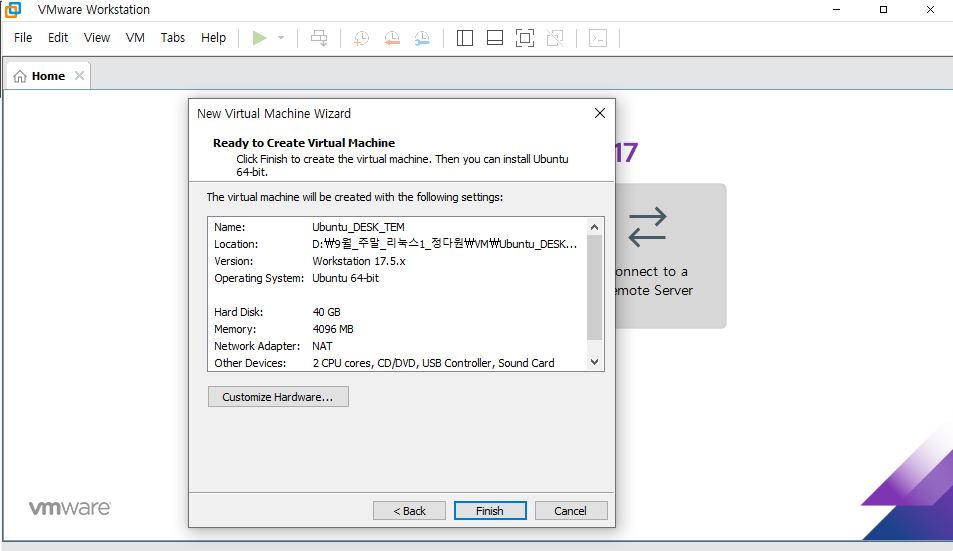The height and width of the screenshot is (551, 953).
Task: Power on with the green play icon
Action: coord(260,38)
